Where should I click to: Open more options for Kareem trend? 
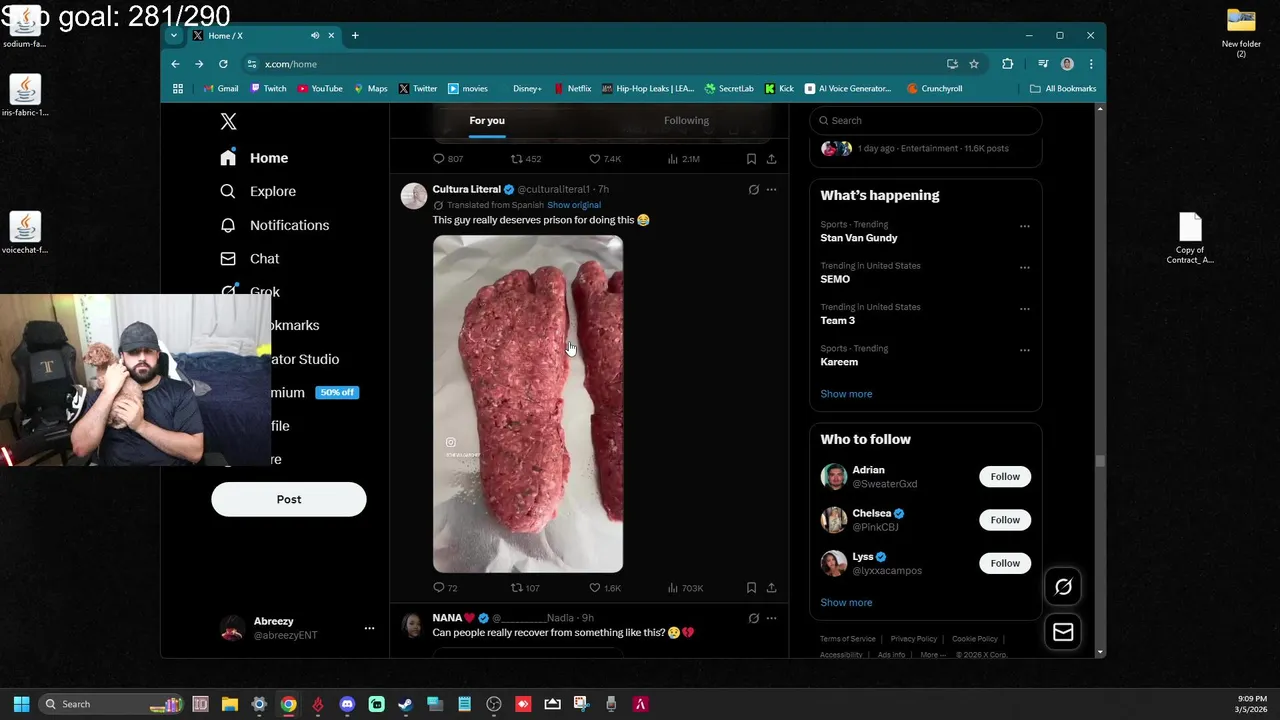1024,350
